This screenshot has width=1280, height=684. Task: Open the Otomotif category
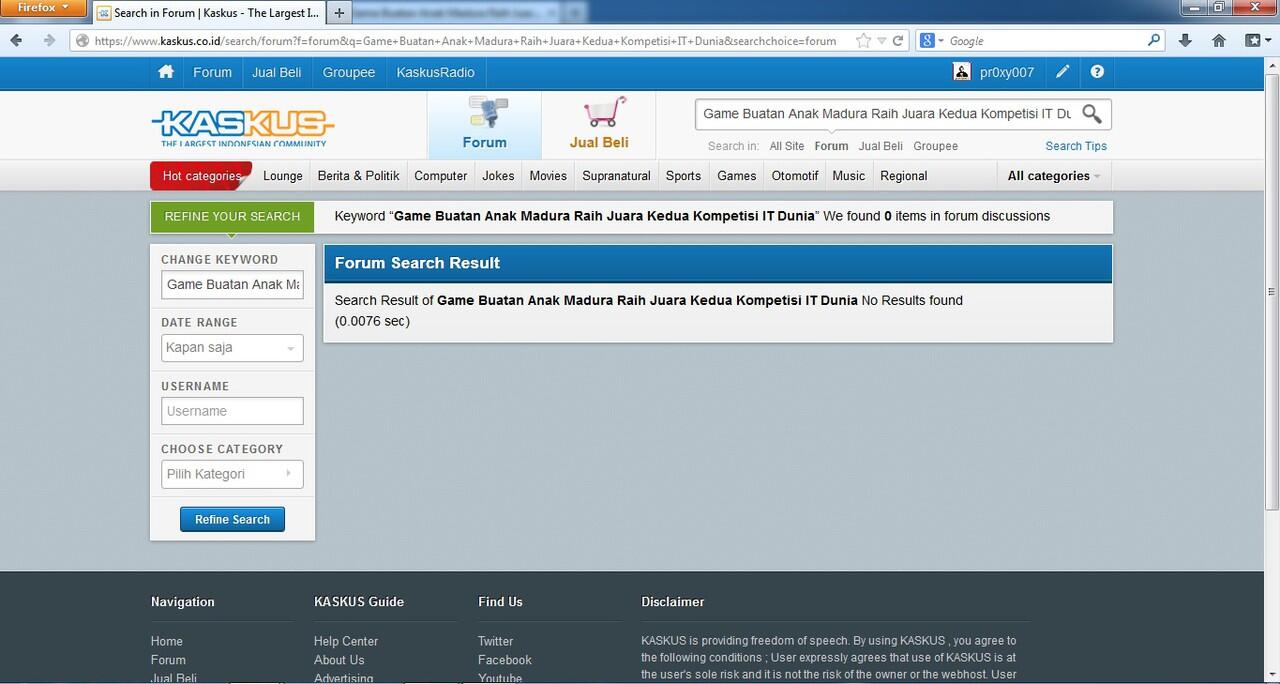795,176
